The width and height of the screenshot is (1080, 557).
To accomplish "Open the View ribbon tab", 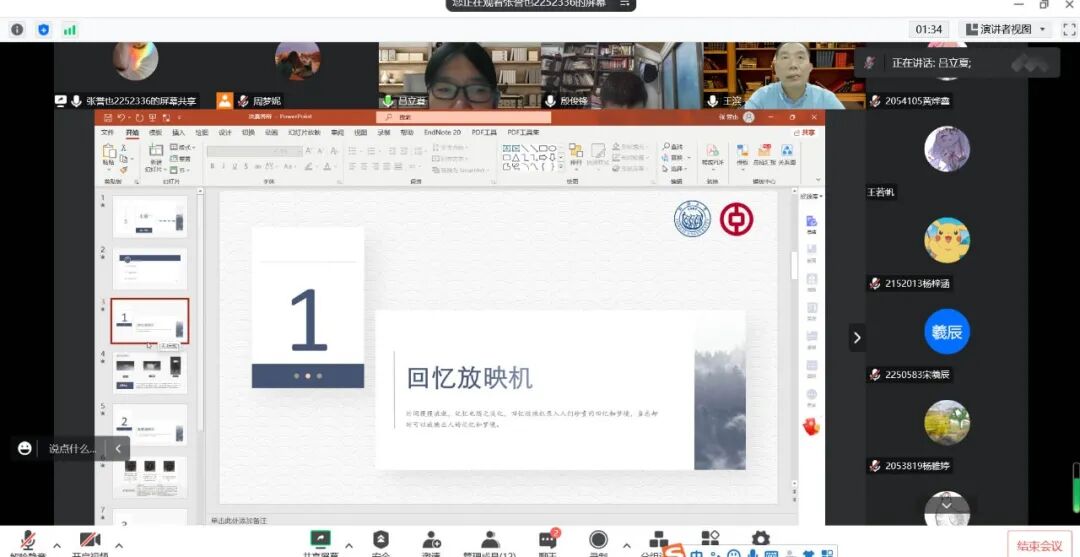I will (x=360, y=132).
